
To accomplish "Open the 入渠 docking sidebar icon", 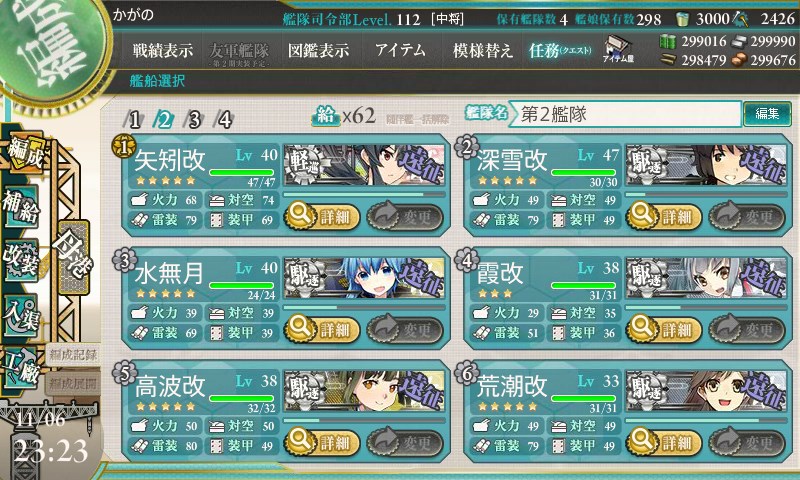I will tap(21, 315).
